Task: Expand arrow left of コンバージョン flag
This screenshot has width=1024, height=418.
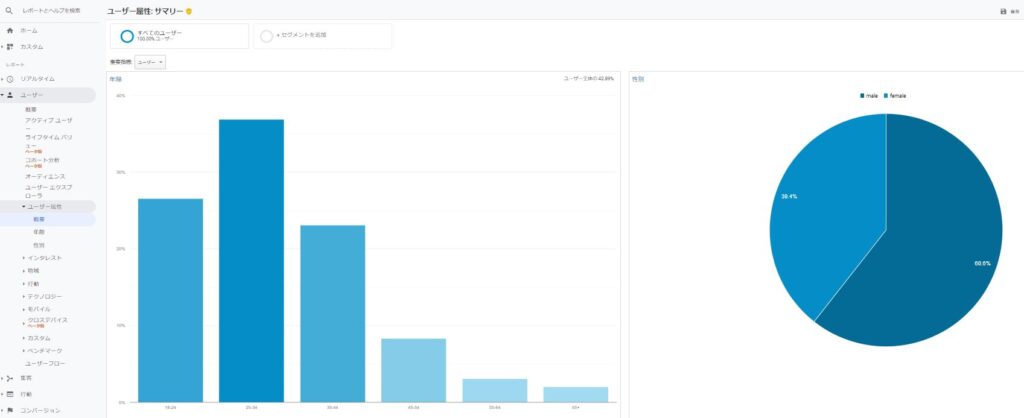Action: point(3,410)
